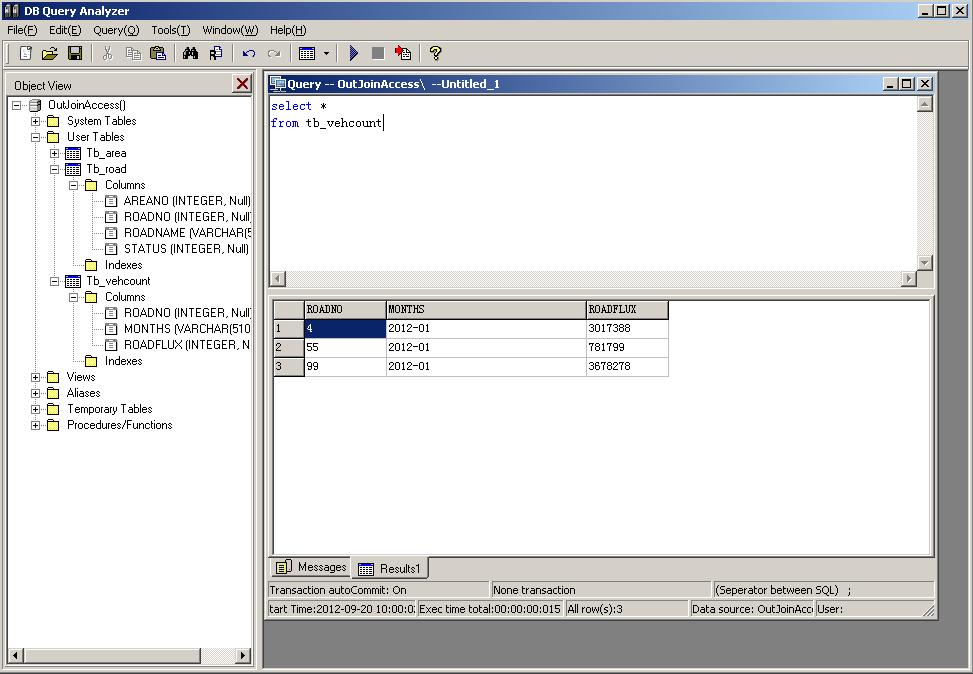This screenshot has width=973, height=674.
Task: Create a new query window
Action: (x=24, y=53)
